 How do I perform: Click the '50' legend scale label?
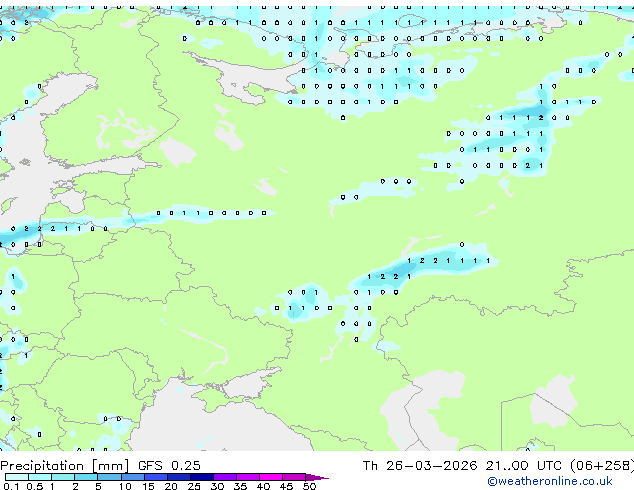tap(310, 486)
